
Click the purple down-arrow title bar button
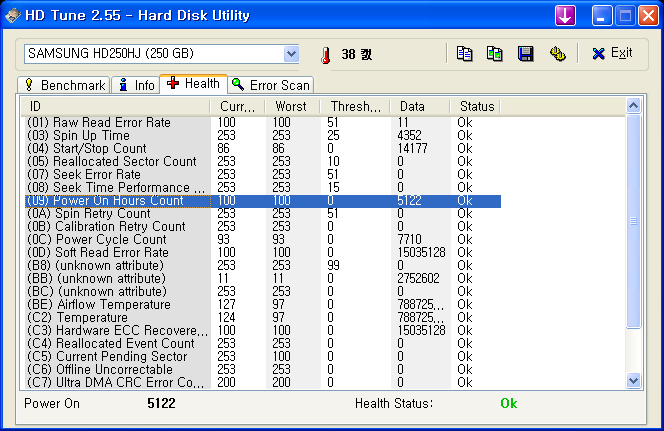[x=565, y=16]
